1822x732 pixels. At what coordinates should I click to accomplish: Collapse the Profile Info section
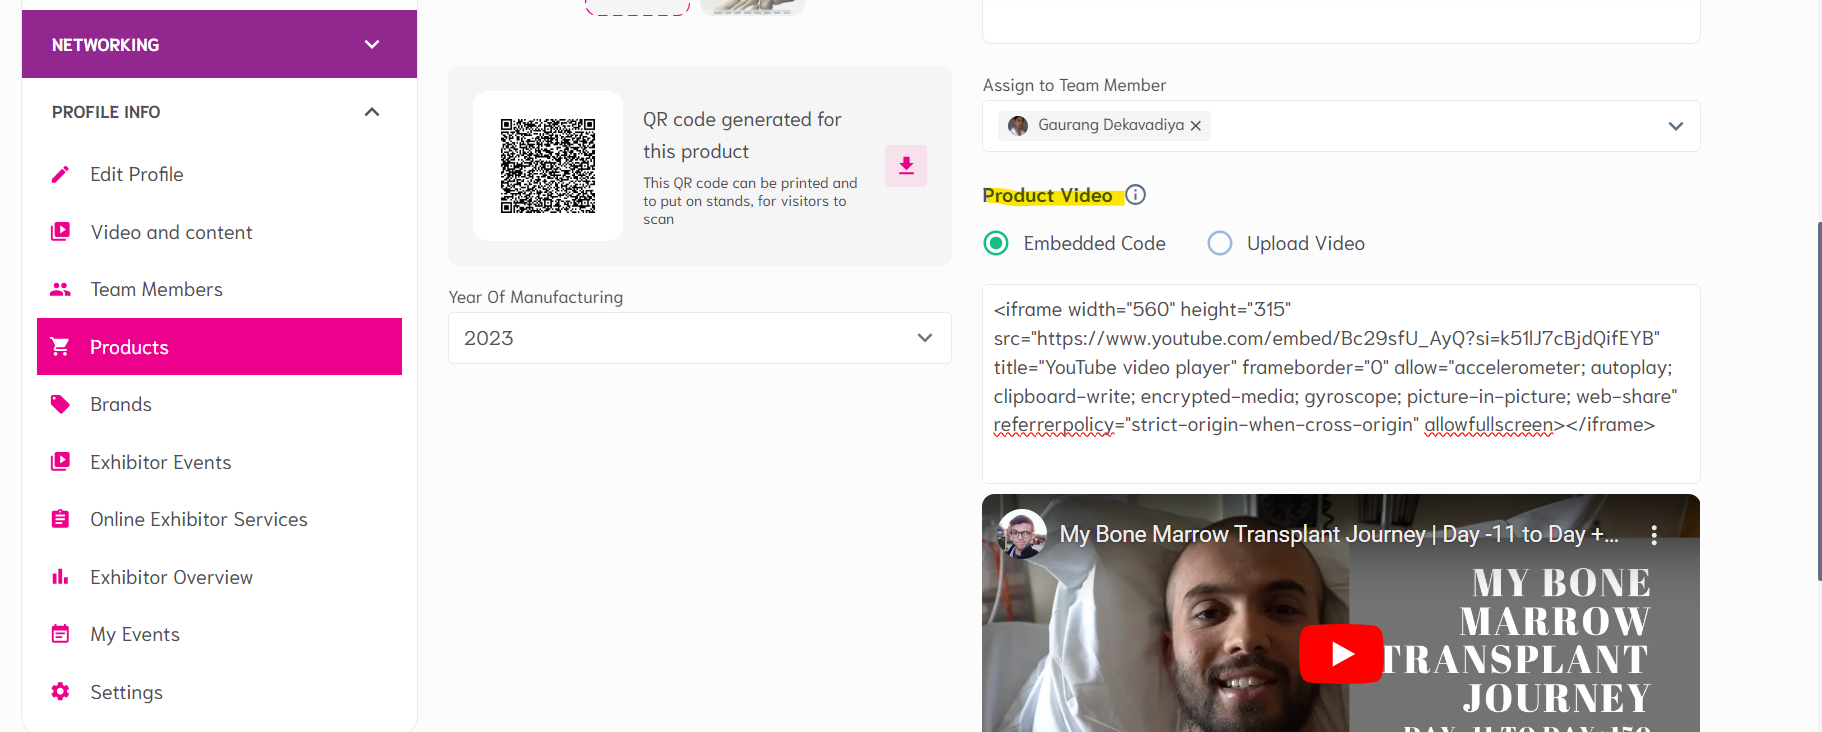click(x=372, y=112)
